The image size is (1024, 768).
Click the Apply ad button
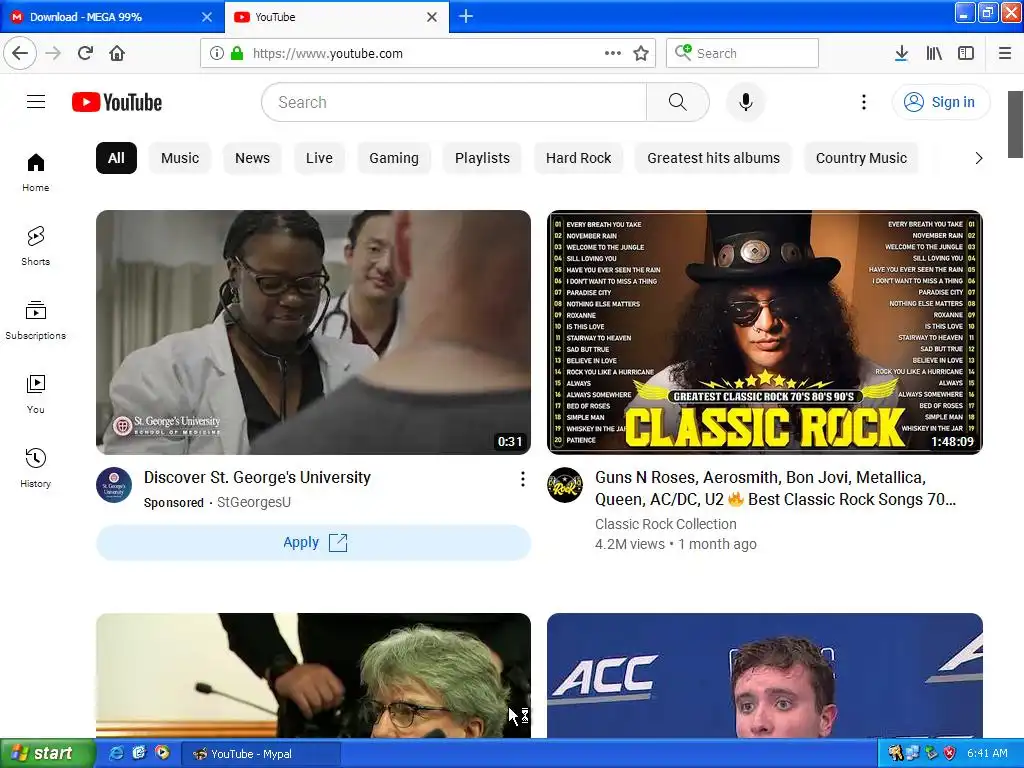[313, 543]
